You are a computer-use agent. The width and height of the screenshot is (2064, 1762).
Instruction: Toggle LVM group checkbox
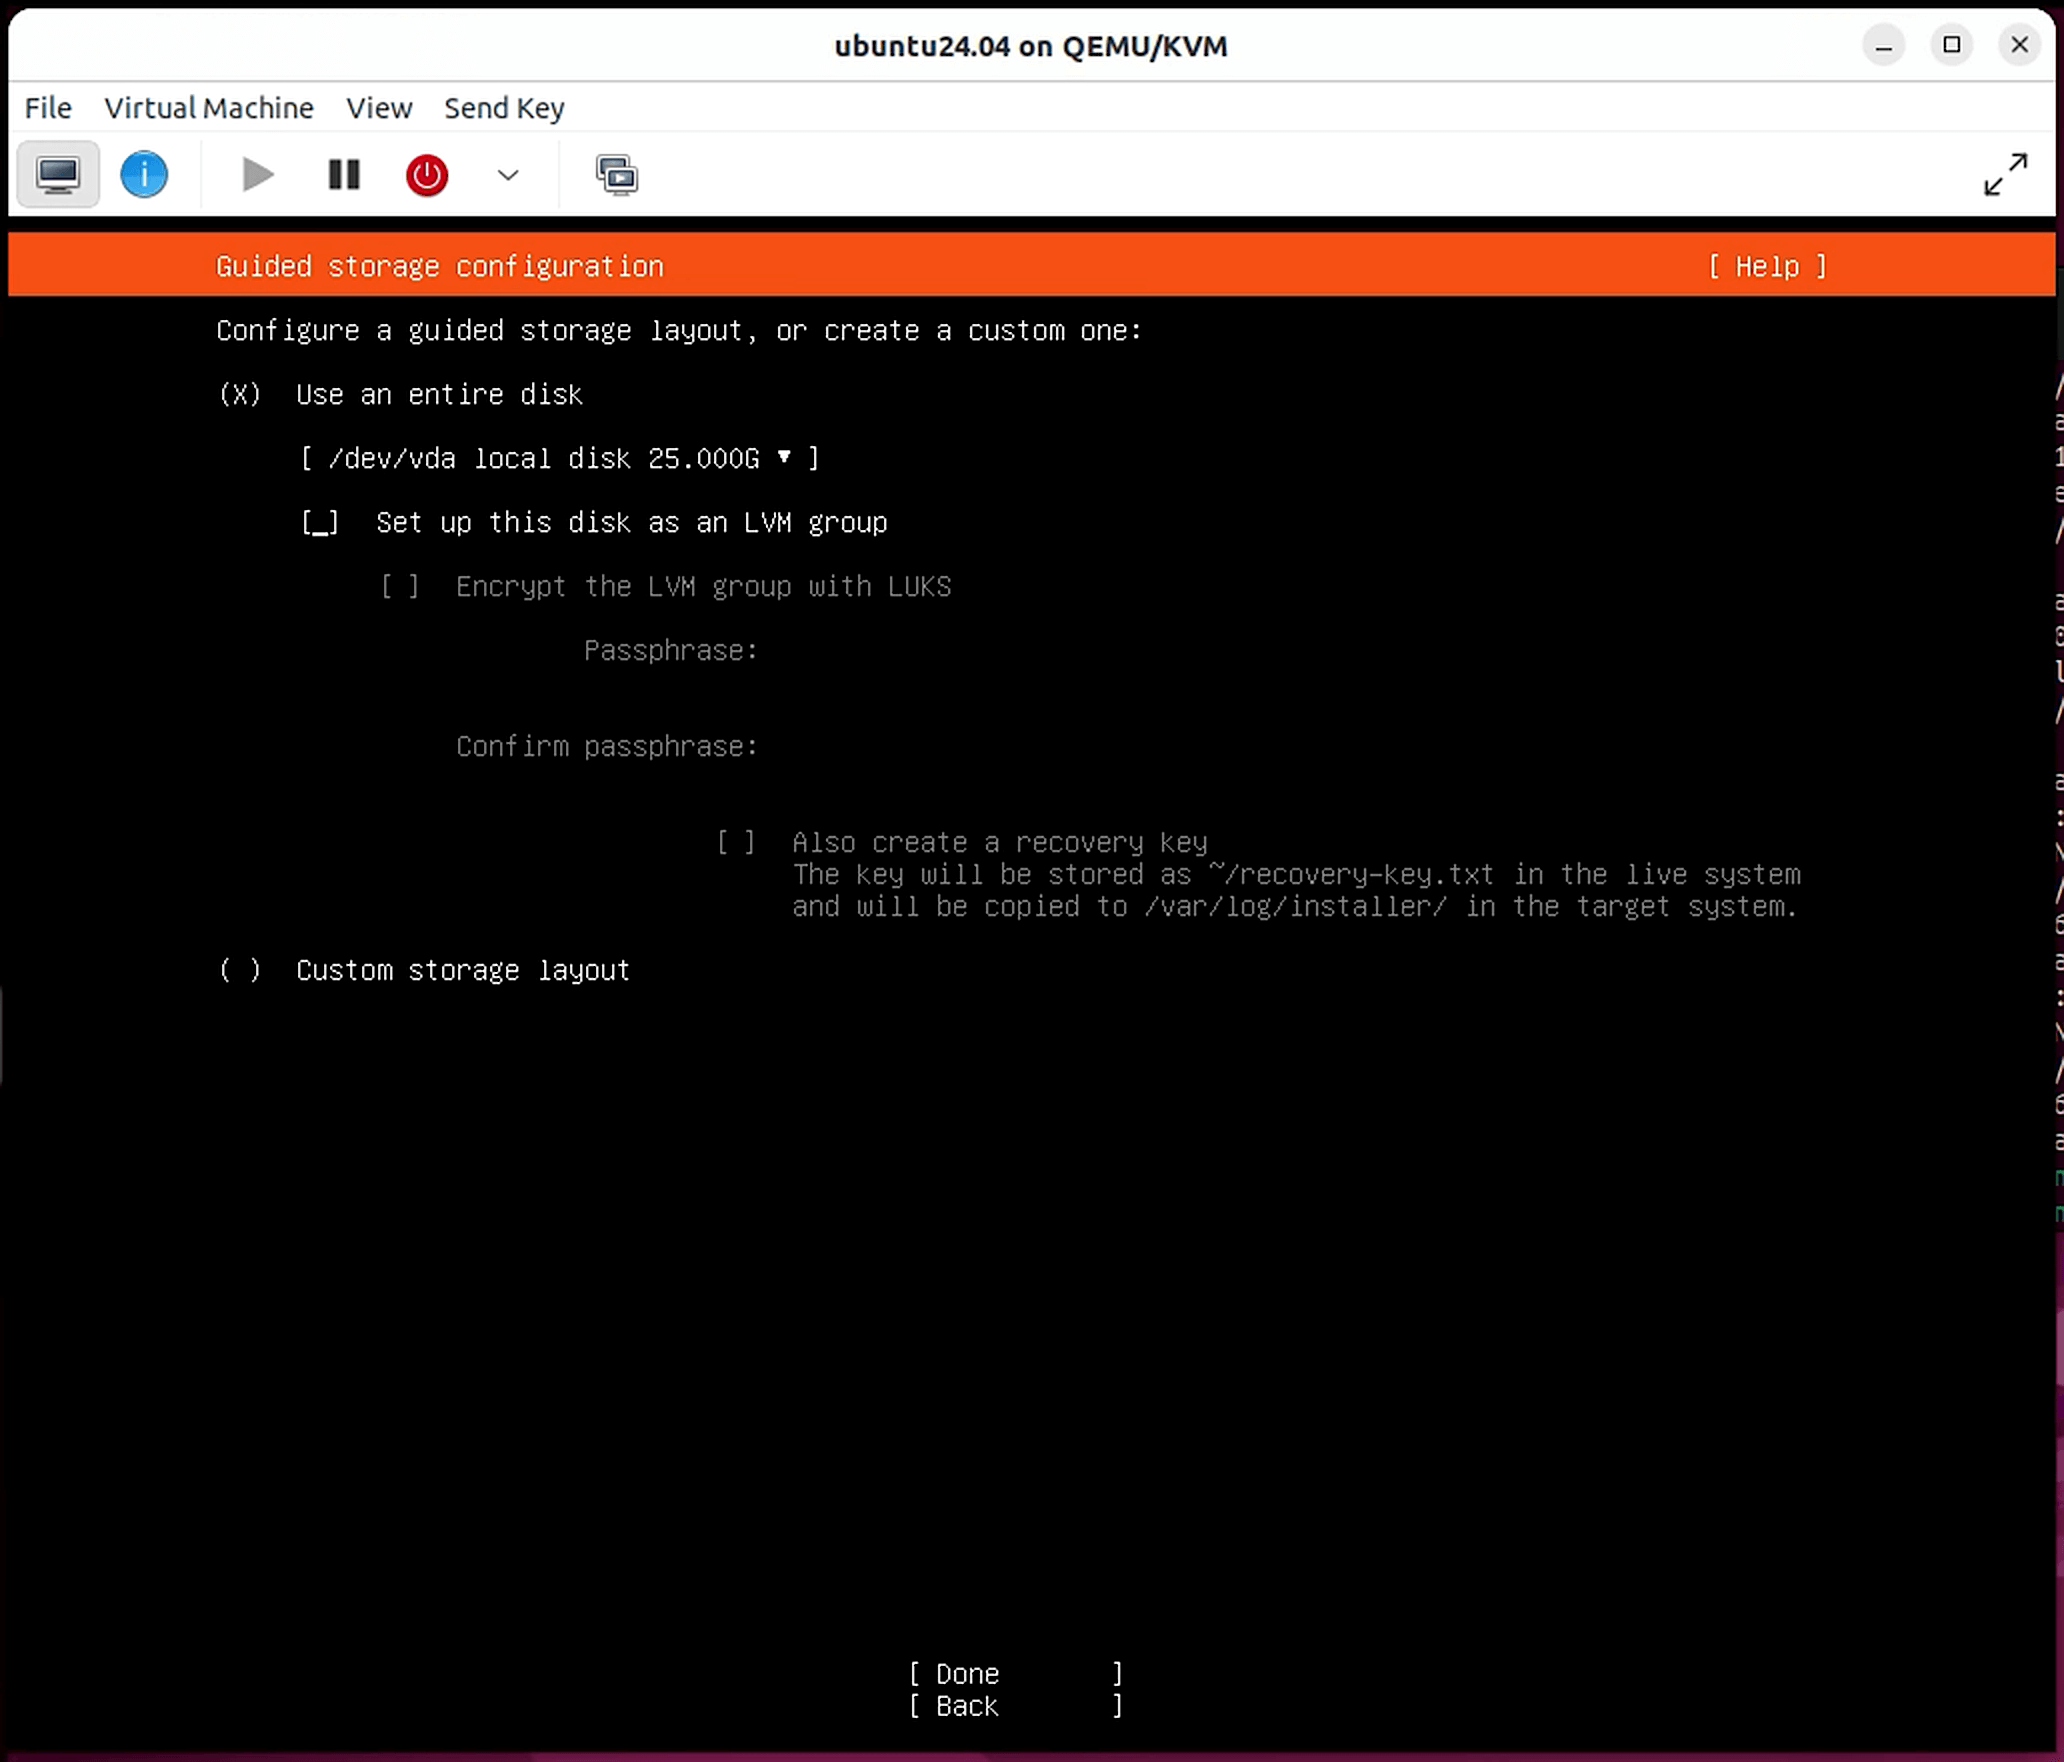click(x=320, y=523)
